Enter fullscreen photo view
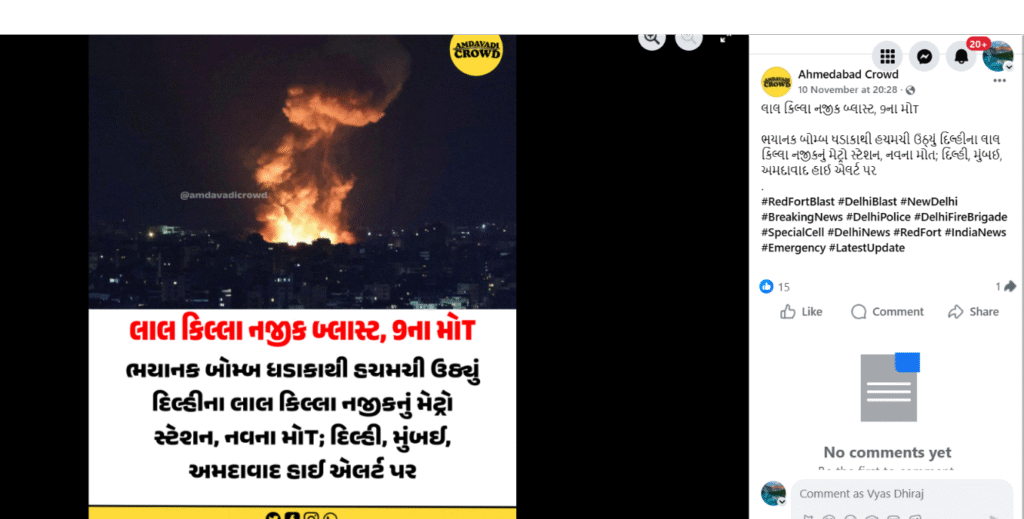The image size is (1024, 519). point(725,39)
